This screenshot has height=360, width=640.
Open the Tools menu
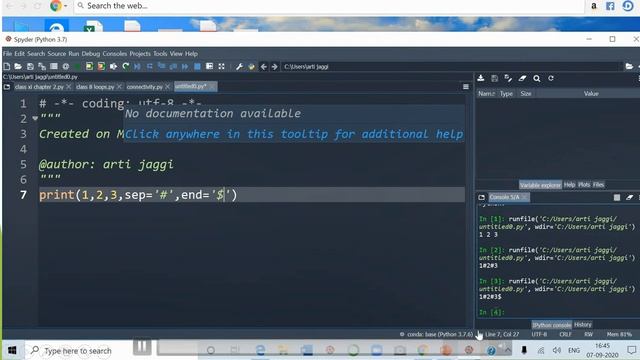tap(160, 53)
